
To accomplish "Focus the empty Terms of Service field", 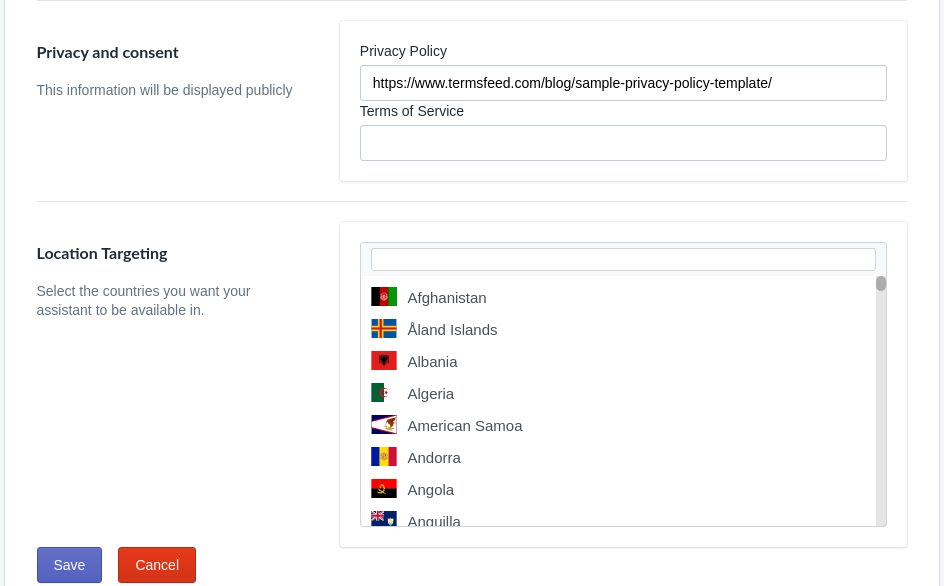I will (623, 143).
